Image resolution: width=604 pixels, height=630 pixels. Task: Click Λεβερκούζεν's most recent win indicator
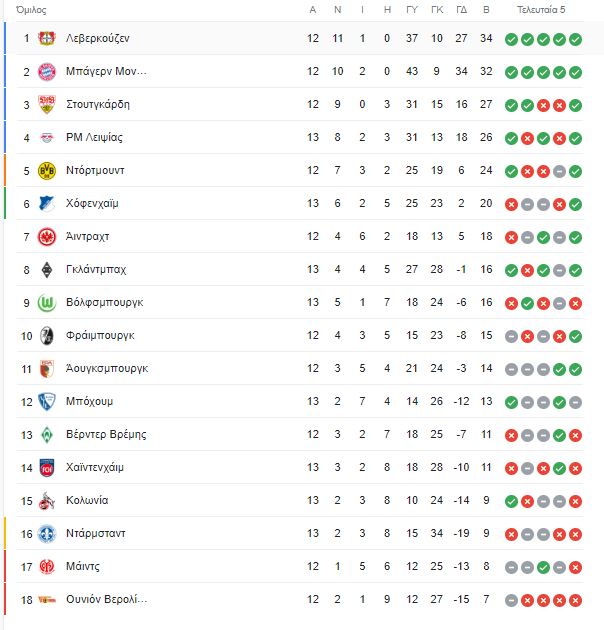tap(575, 39)
